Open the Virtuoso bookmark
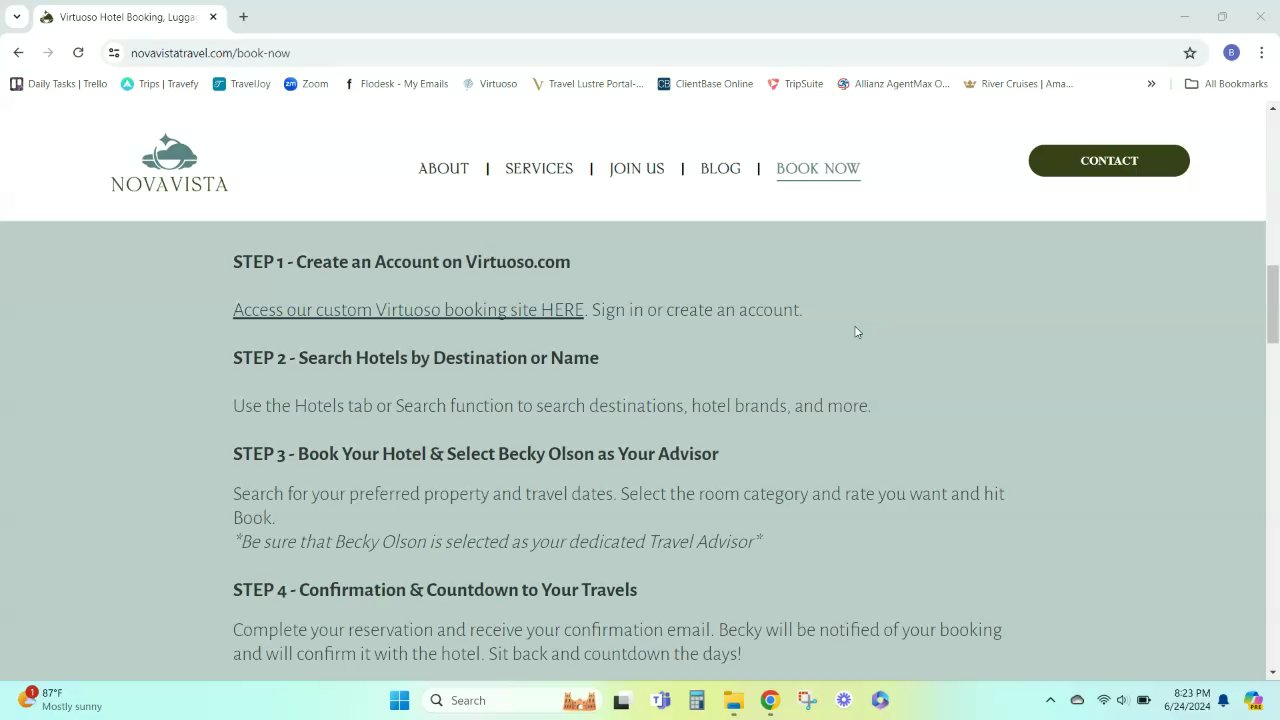1280x720 pixels. pyautogui.click(x=490, y=84)
